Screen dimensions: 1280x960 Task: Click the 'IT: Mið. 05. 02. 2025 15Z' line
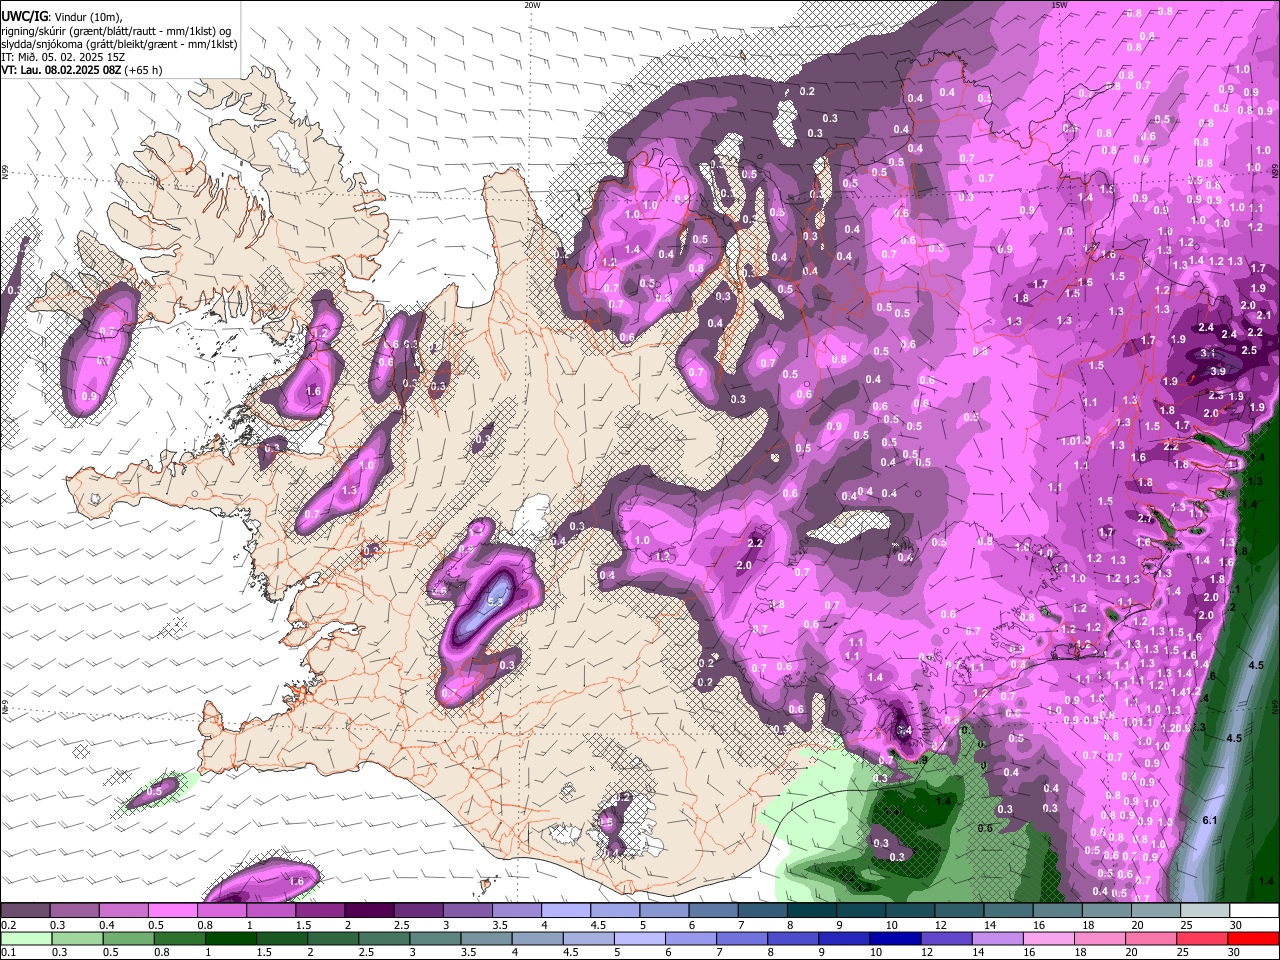[62, 57]
